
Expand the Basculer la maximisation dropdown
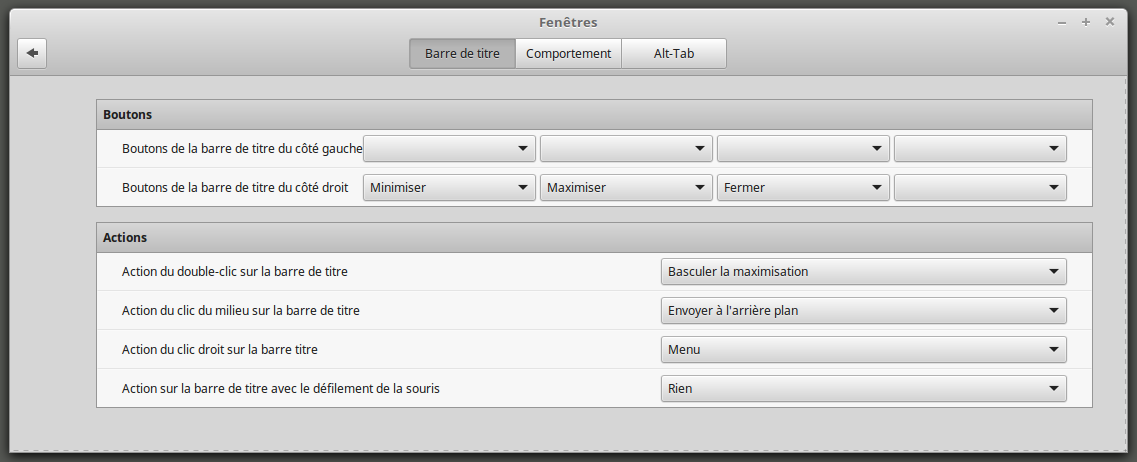click(863, 272)
